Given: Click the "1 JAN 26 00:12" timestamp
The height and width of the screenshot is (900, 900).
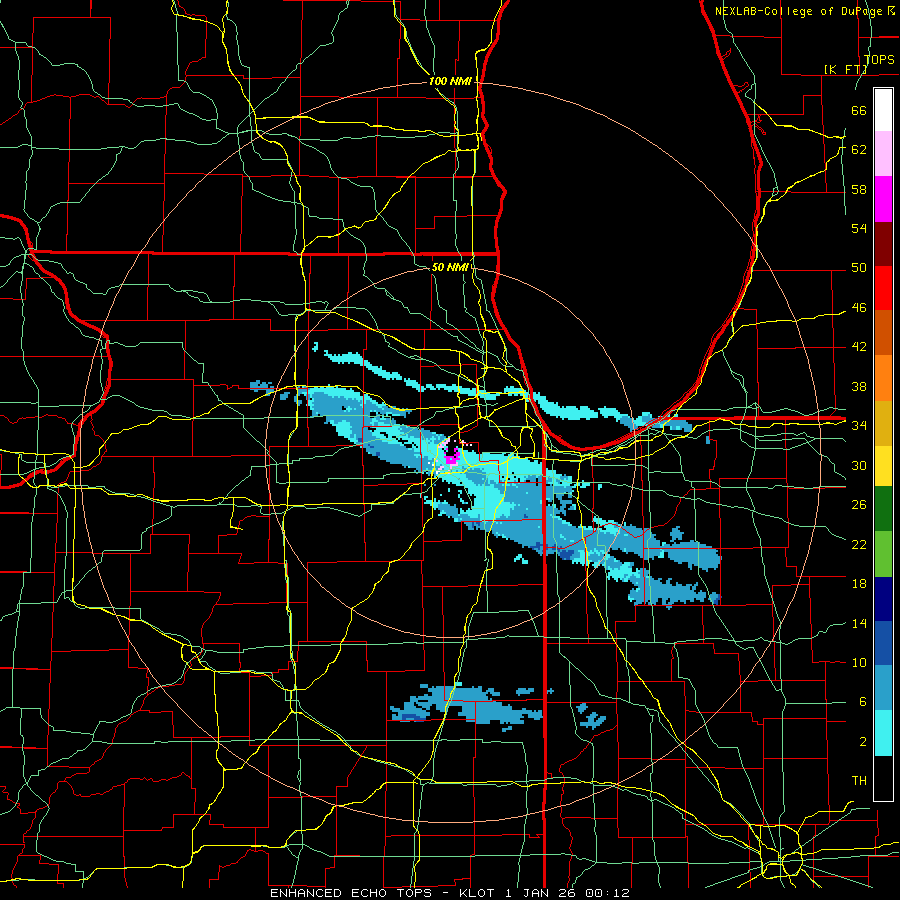Looking at the screenshot, I should click(x=567, y=893).
